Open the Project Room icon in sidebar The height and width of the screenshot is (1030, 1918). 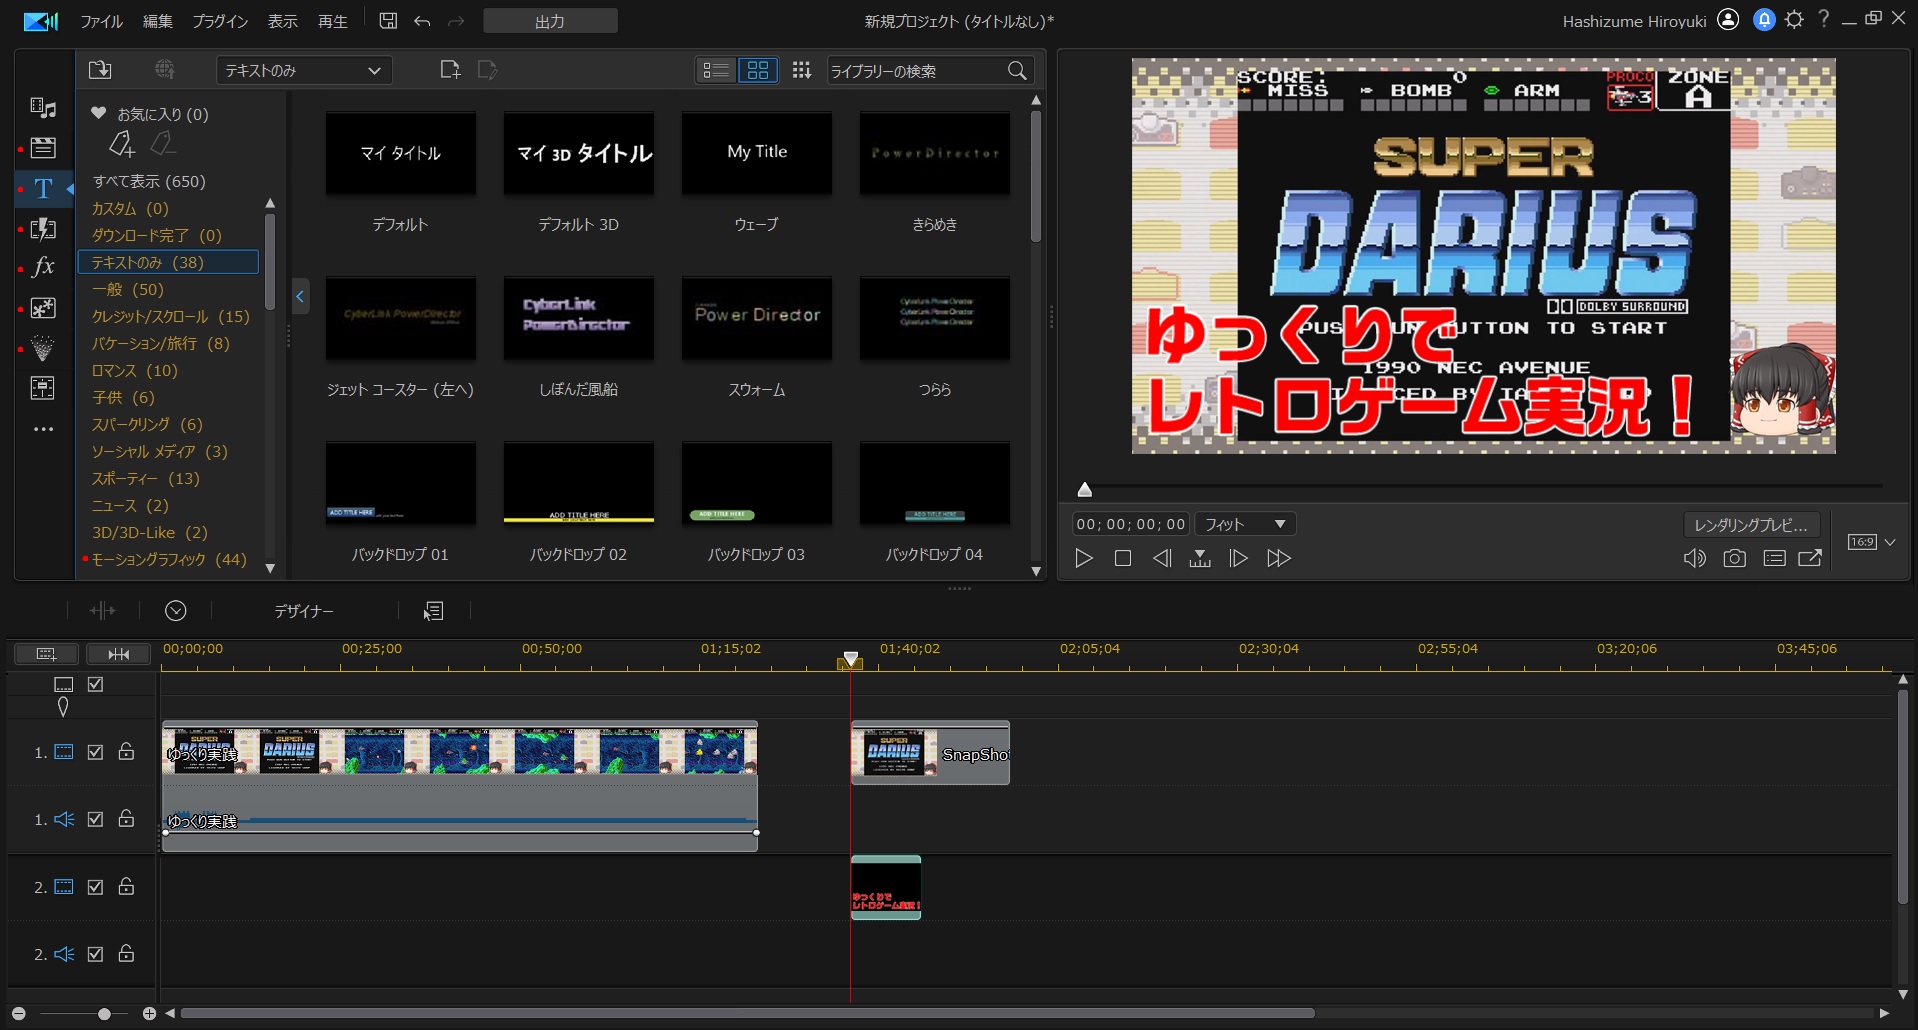43,148
